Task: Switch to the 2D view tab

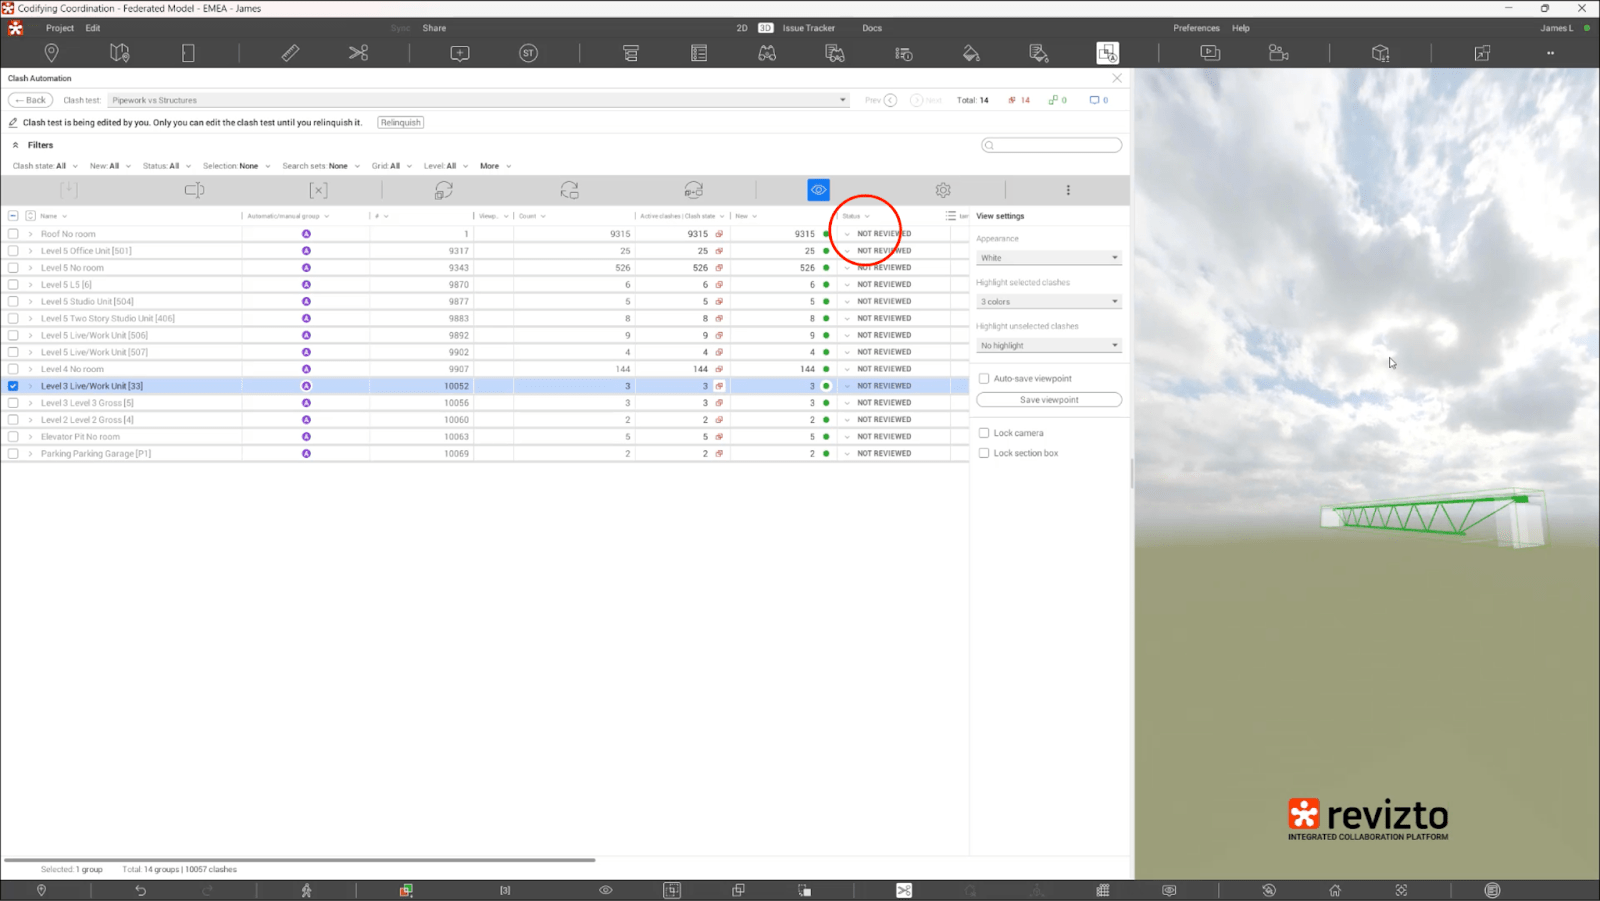Action: 741,28
